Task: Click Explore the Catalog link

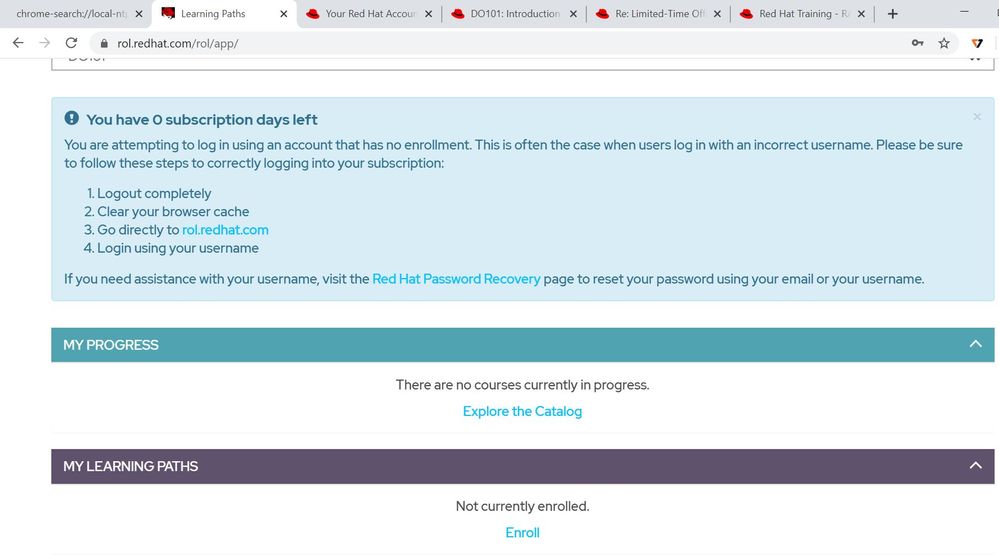Action: coord(522,411)
